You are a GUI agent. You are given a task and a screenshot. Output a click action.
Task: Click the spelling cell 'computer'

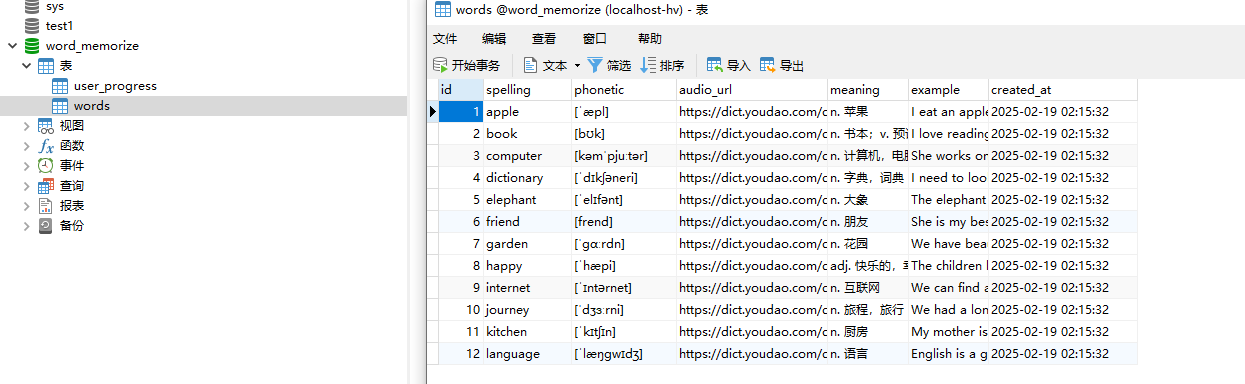click(527, 156)
